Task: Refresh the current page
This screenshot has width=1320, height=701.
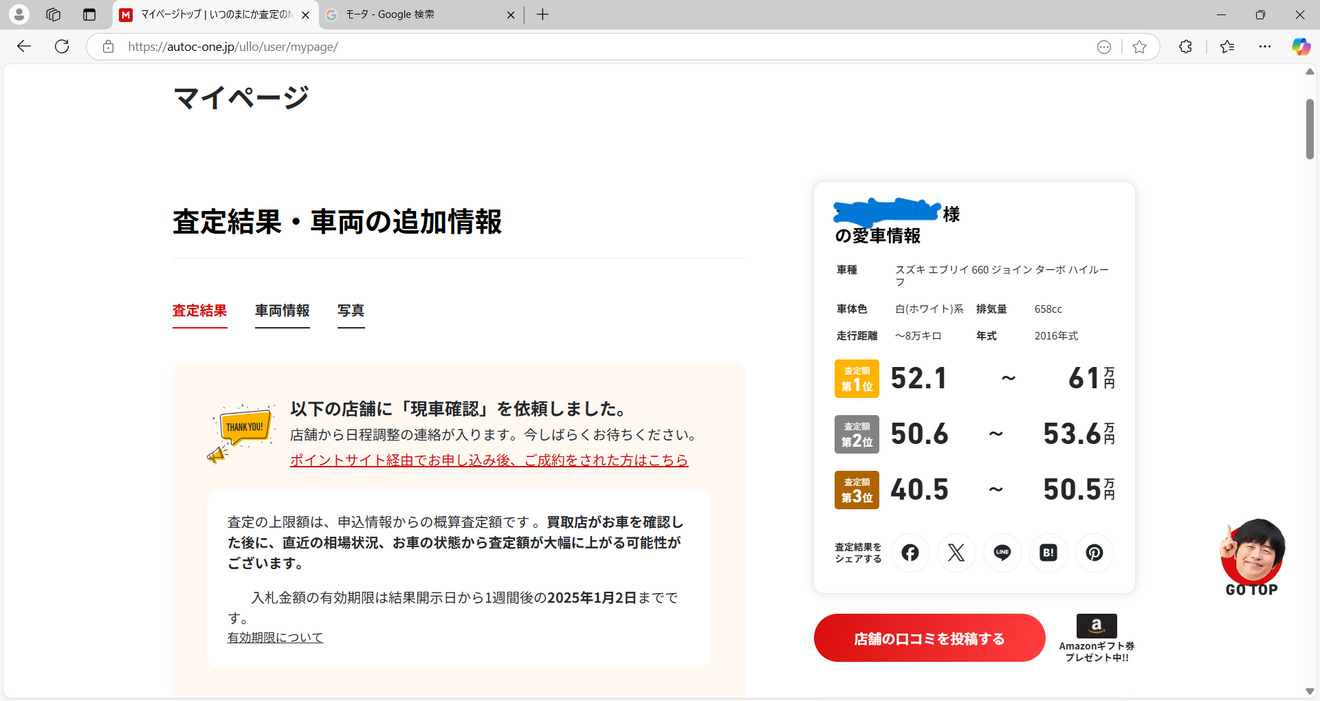Action: (x=61, y=46)
